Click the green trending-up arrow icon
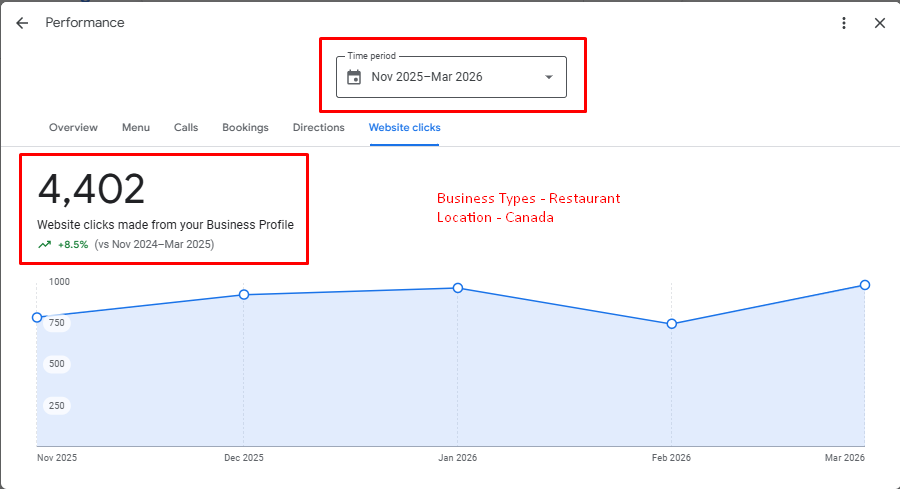Image resolution: width=900 pixels, height=489 pixels. pyautogui.click(x=44, y=244)
